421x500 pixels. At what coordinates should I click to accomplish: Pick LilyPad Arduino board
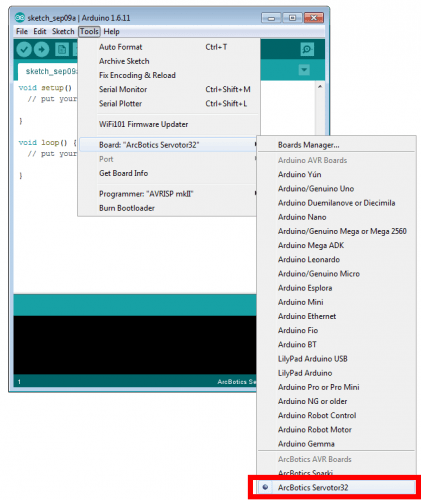point(337,373)
